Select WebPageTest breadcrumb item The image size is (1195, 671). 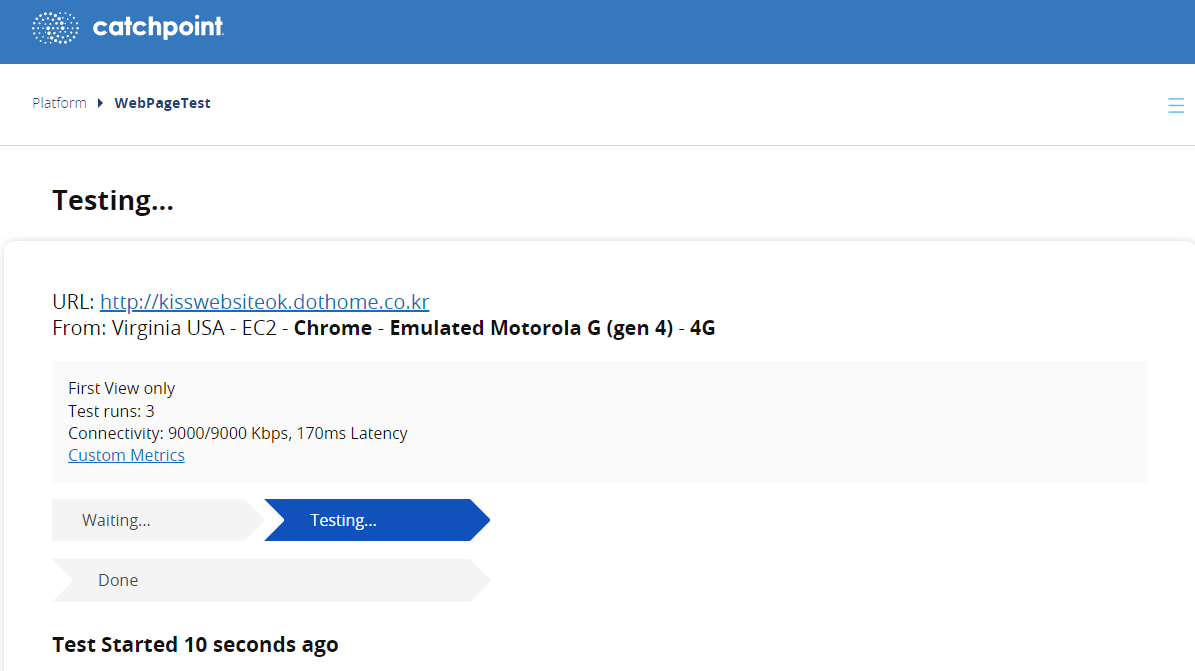click(162, 103)
